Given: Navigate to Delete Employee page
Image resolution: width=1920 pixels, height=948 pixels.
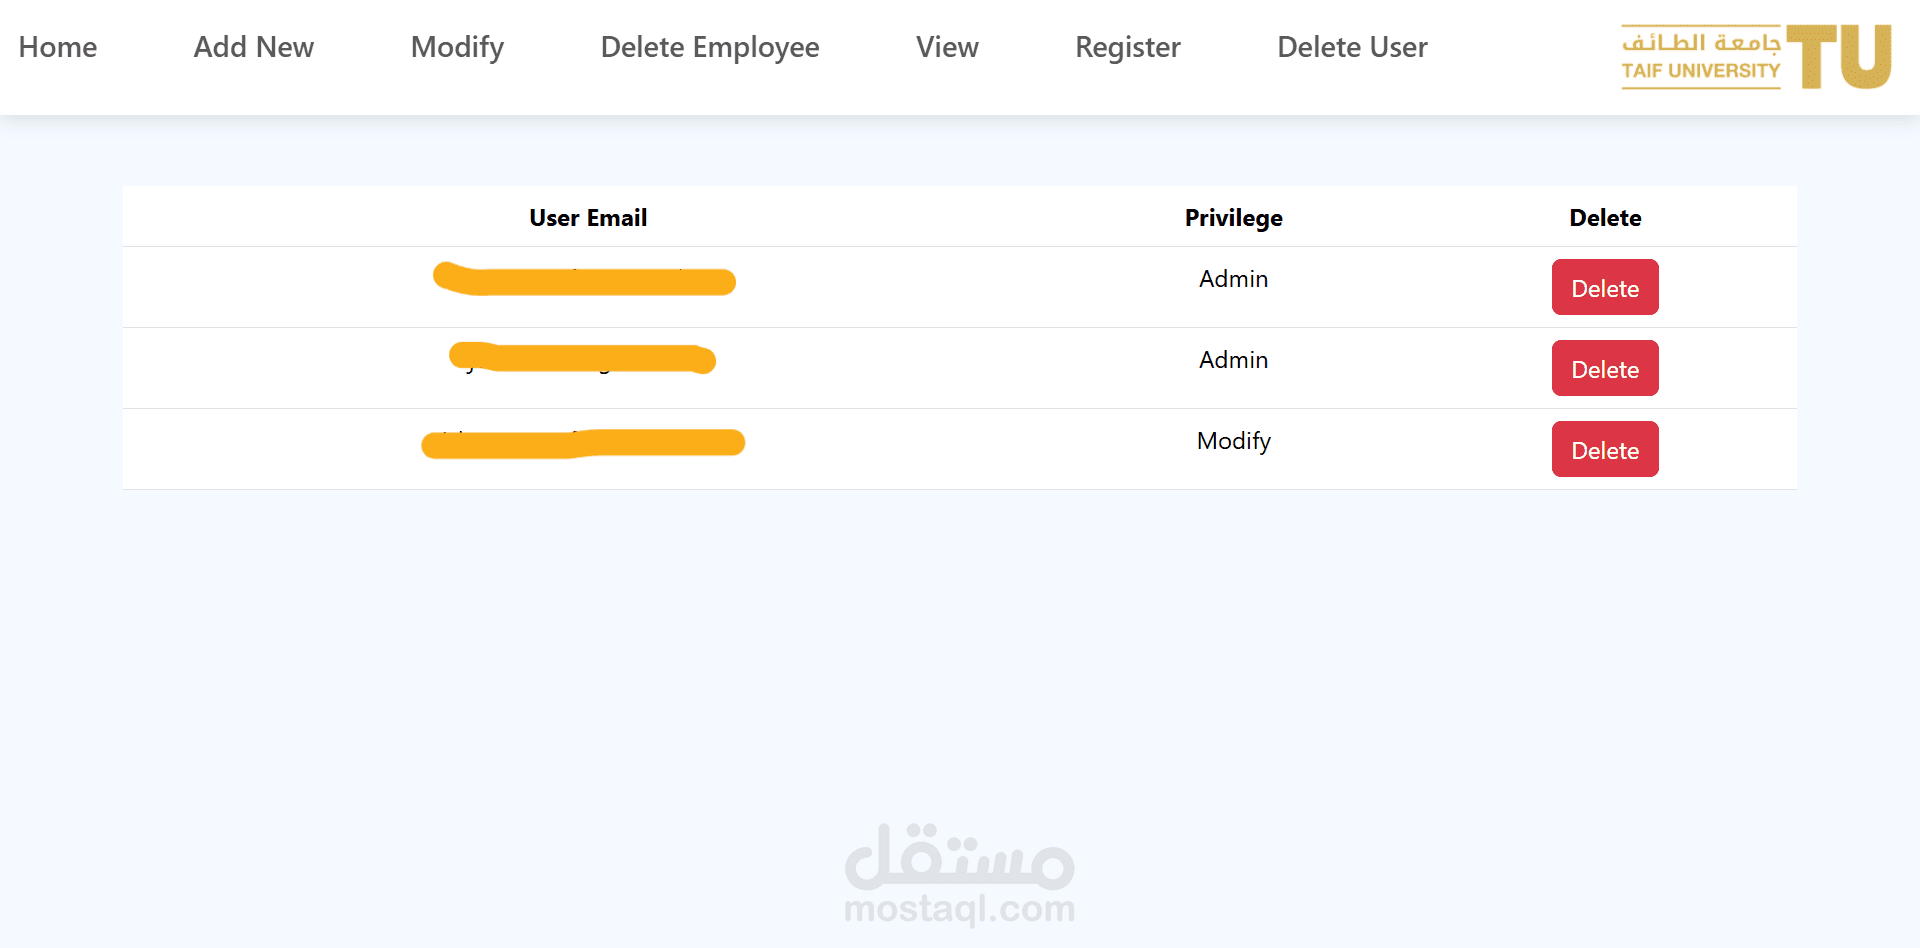Looking at the screenshot, I should [710, 47].
